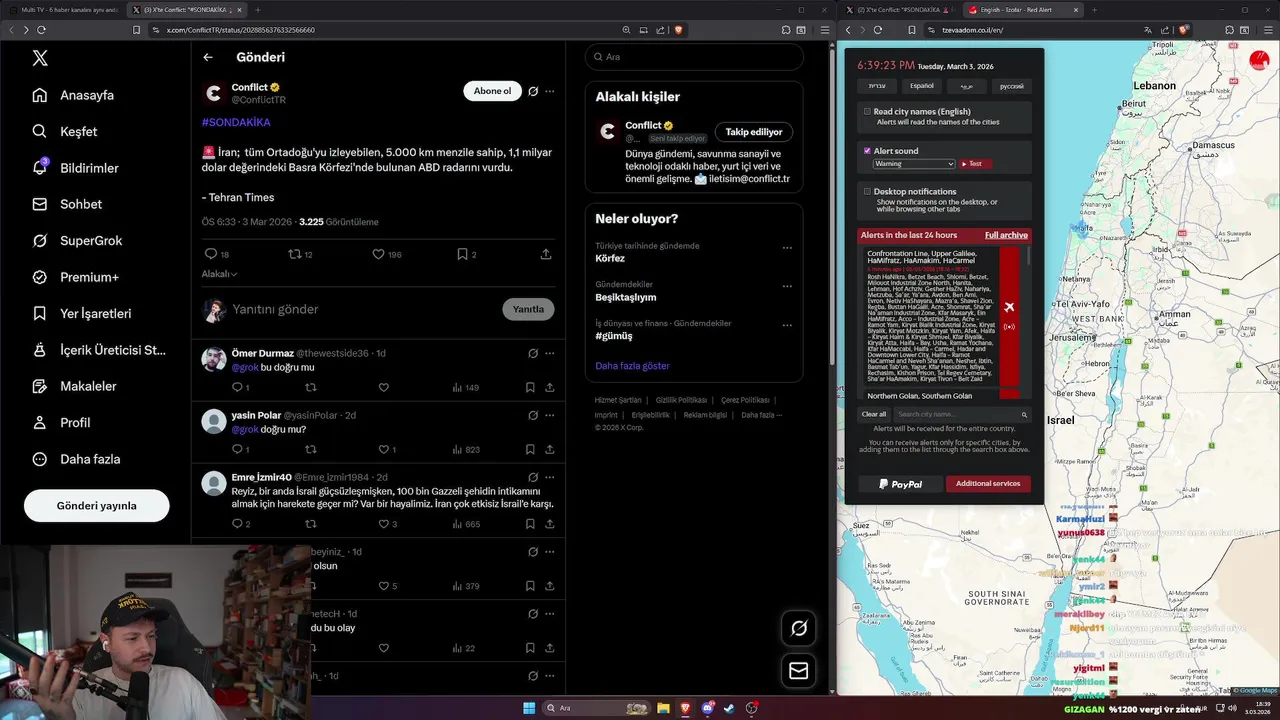The image size is (1280, 720).
Task: Open more options on Ömer Durmaz reply
Action: tap(549, 353)
